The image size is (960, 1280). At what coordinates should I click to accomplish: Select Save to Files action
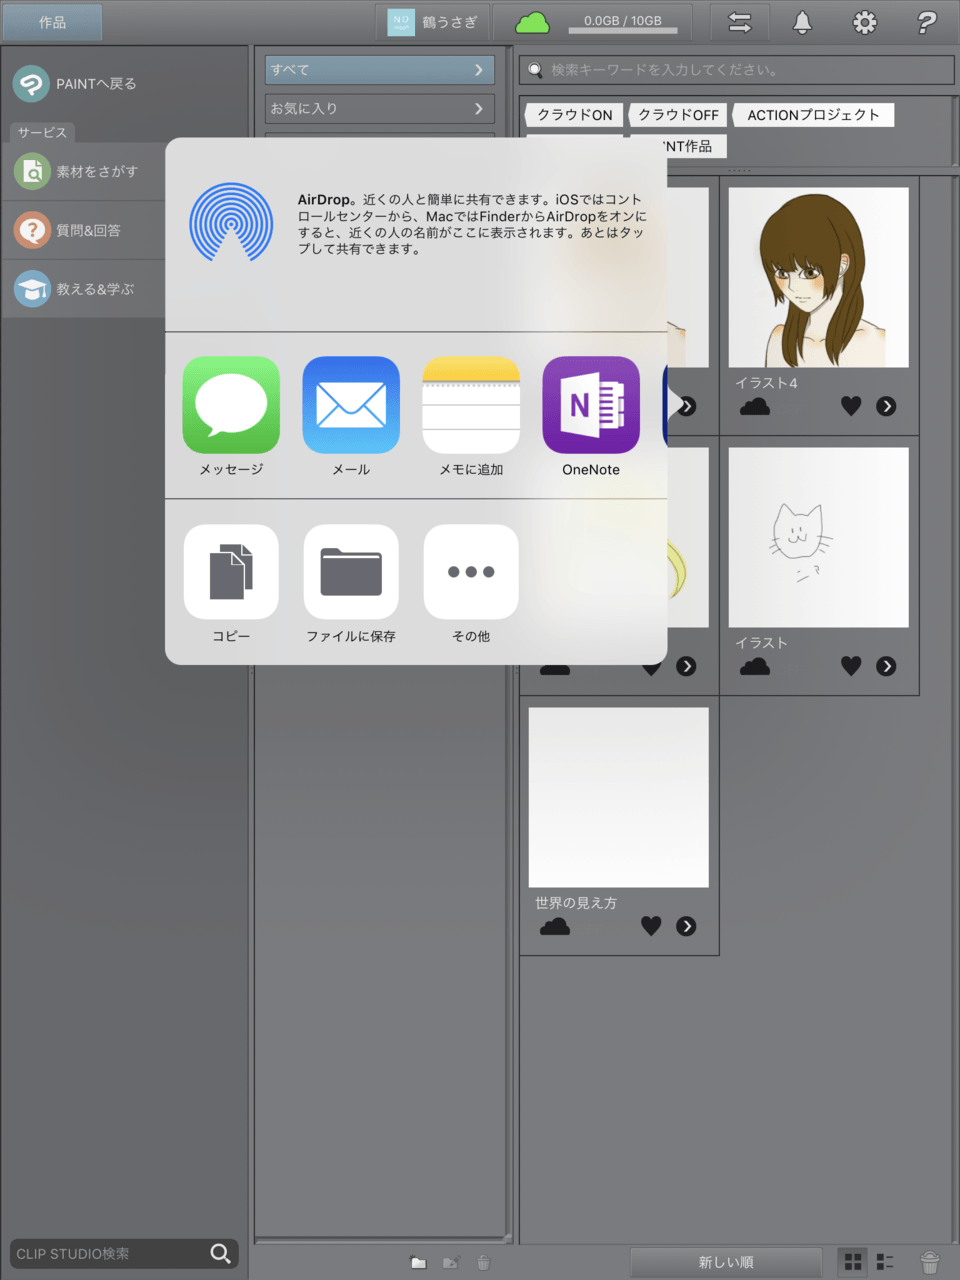coord(351,572)
